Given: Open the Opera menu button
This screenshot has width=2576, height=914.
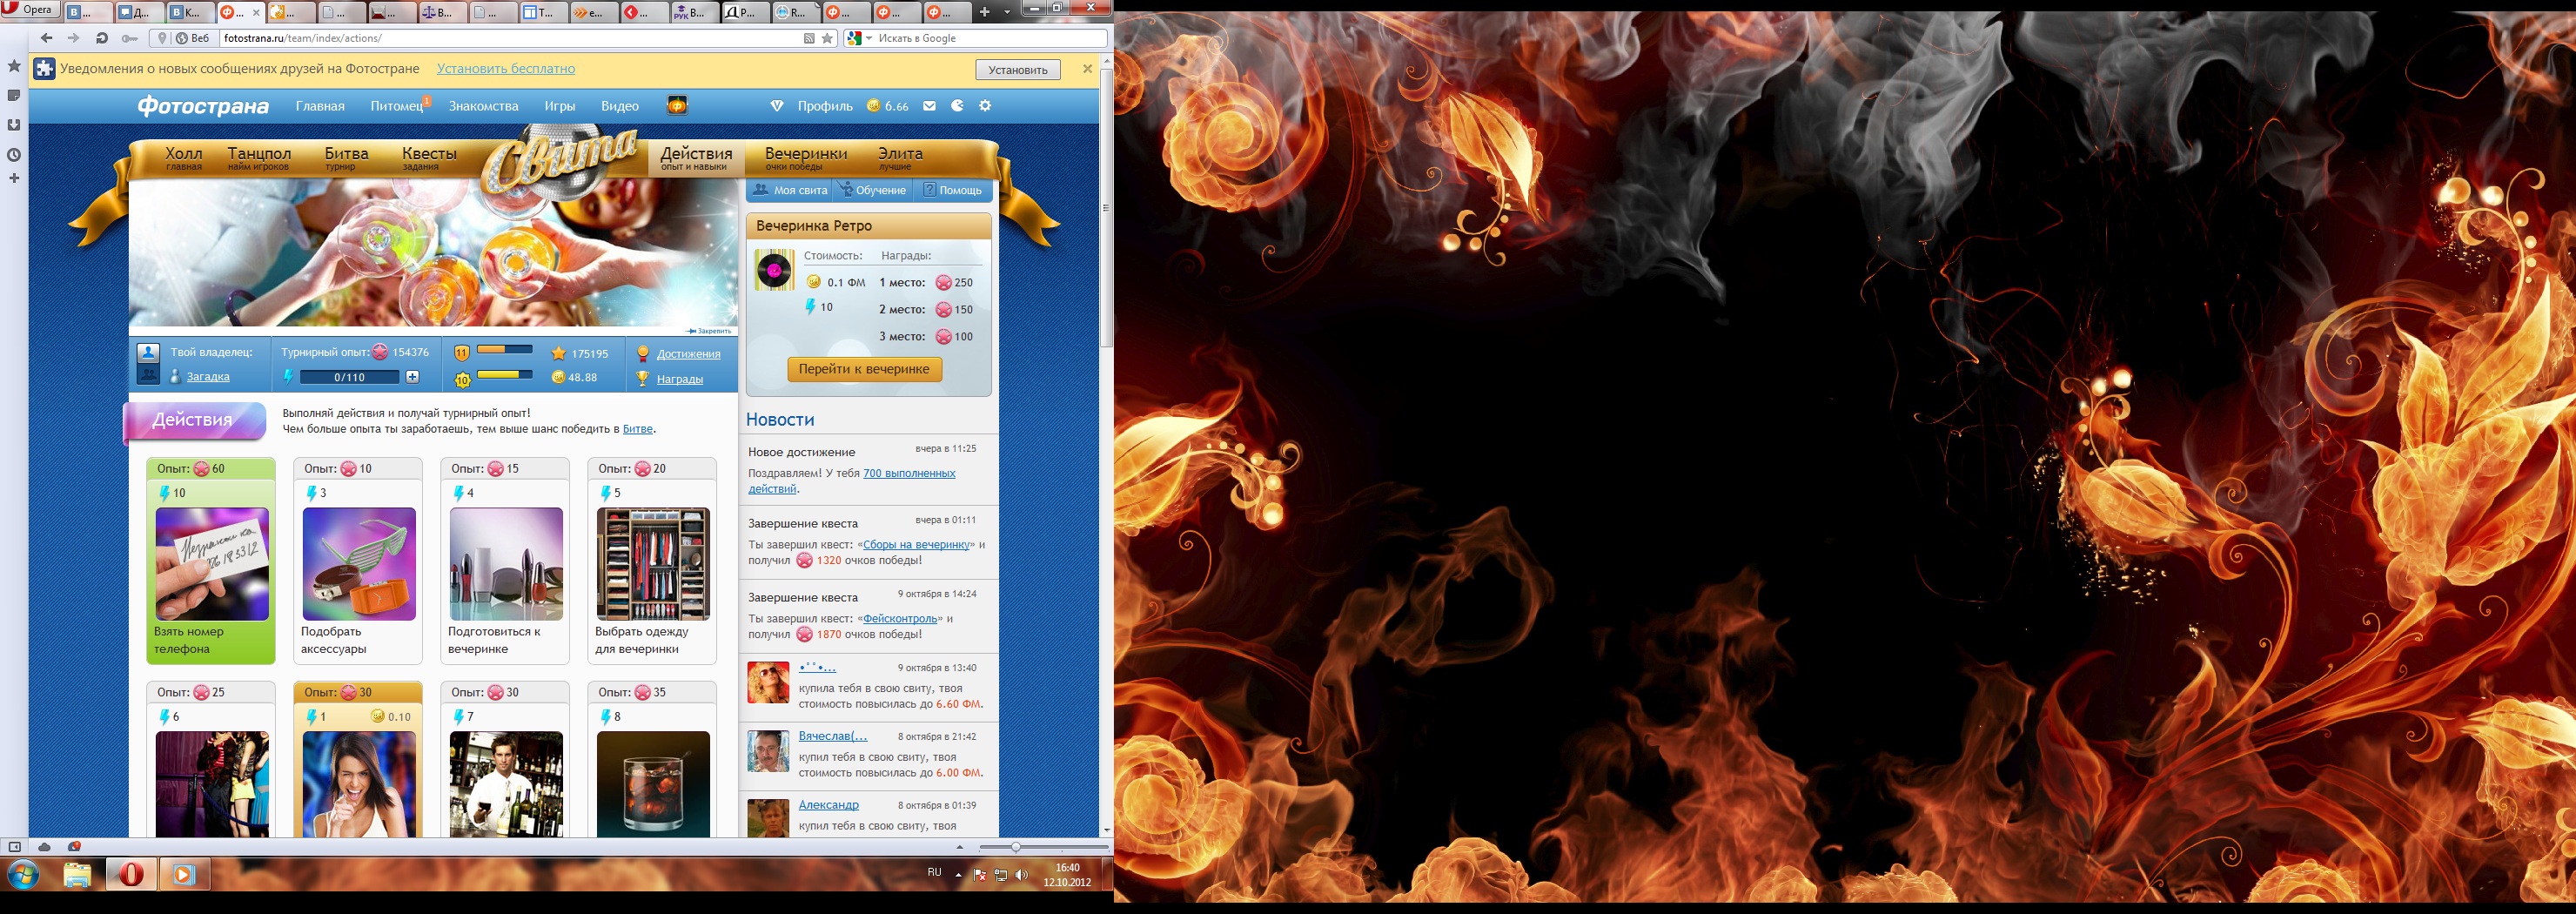Looking at the screenshot, I should click(x=29, y=9).
